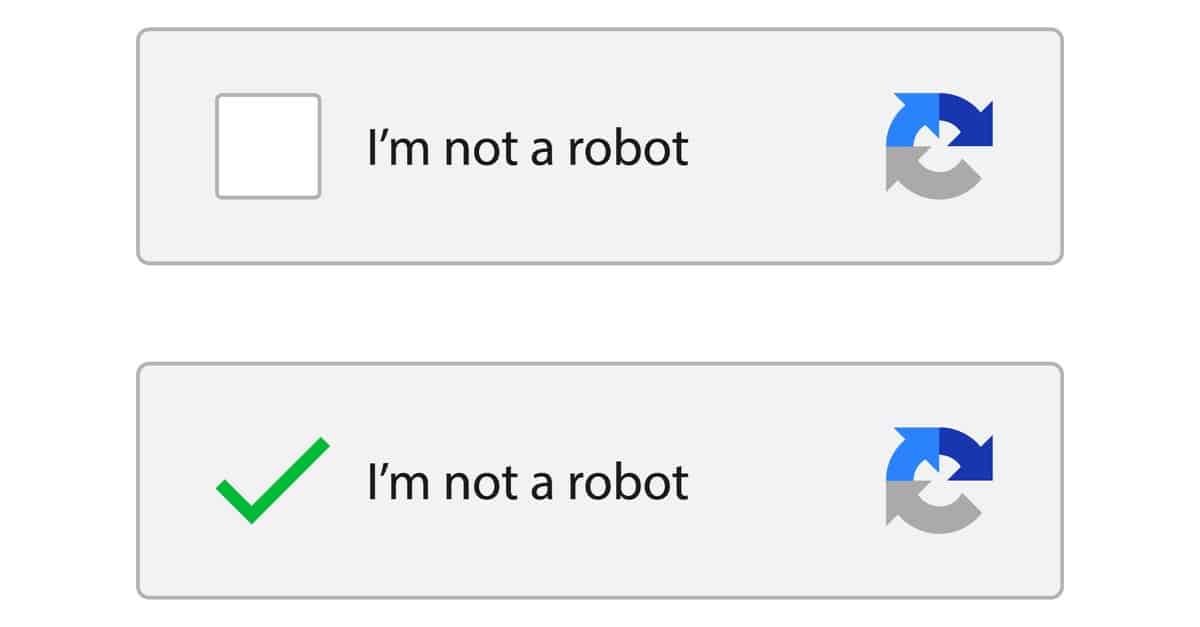Click "I'm not a robot" label in unchecked box
1200x627 pixels.
tap(529, 148)
